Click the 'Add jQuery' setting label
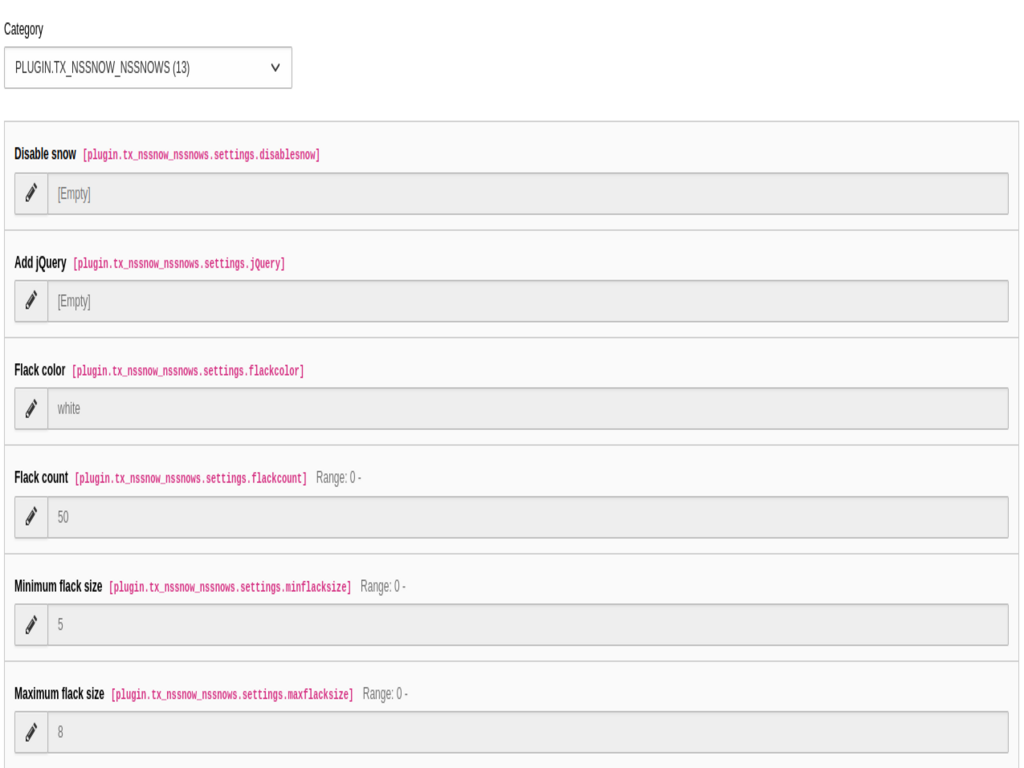 [40, 263]
